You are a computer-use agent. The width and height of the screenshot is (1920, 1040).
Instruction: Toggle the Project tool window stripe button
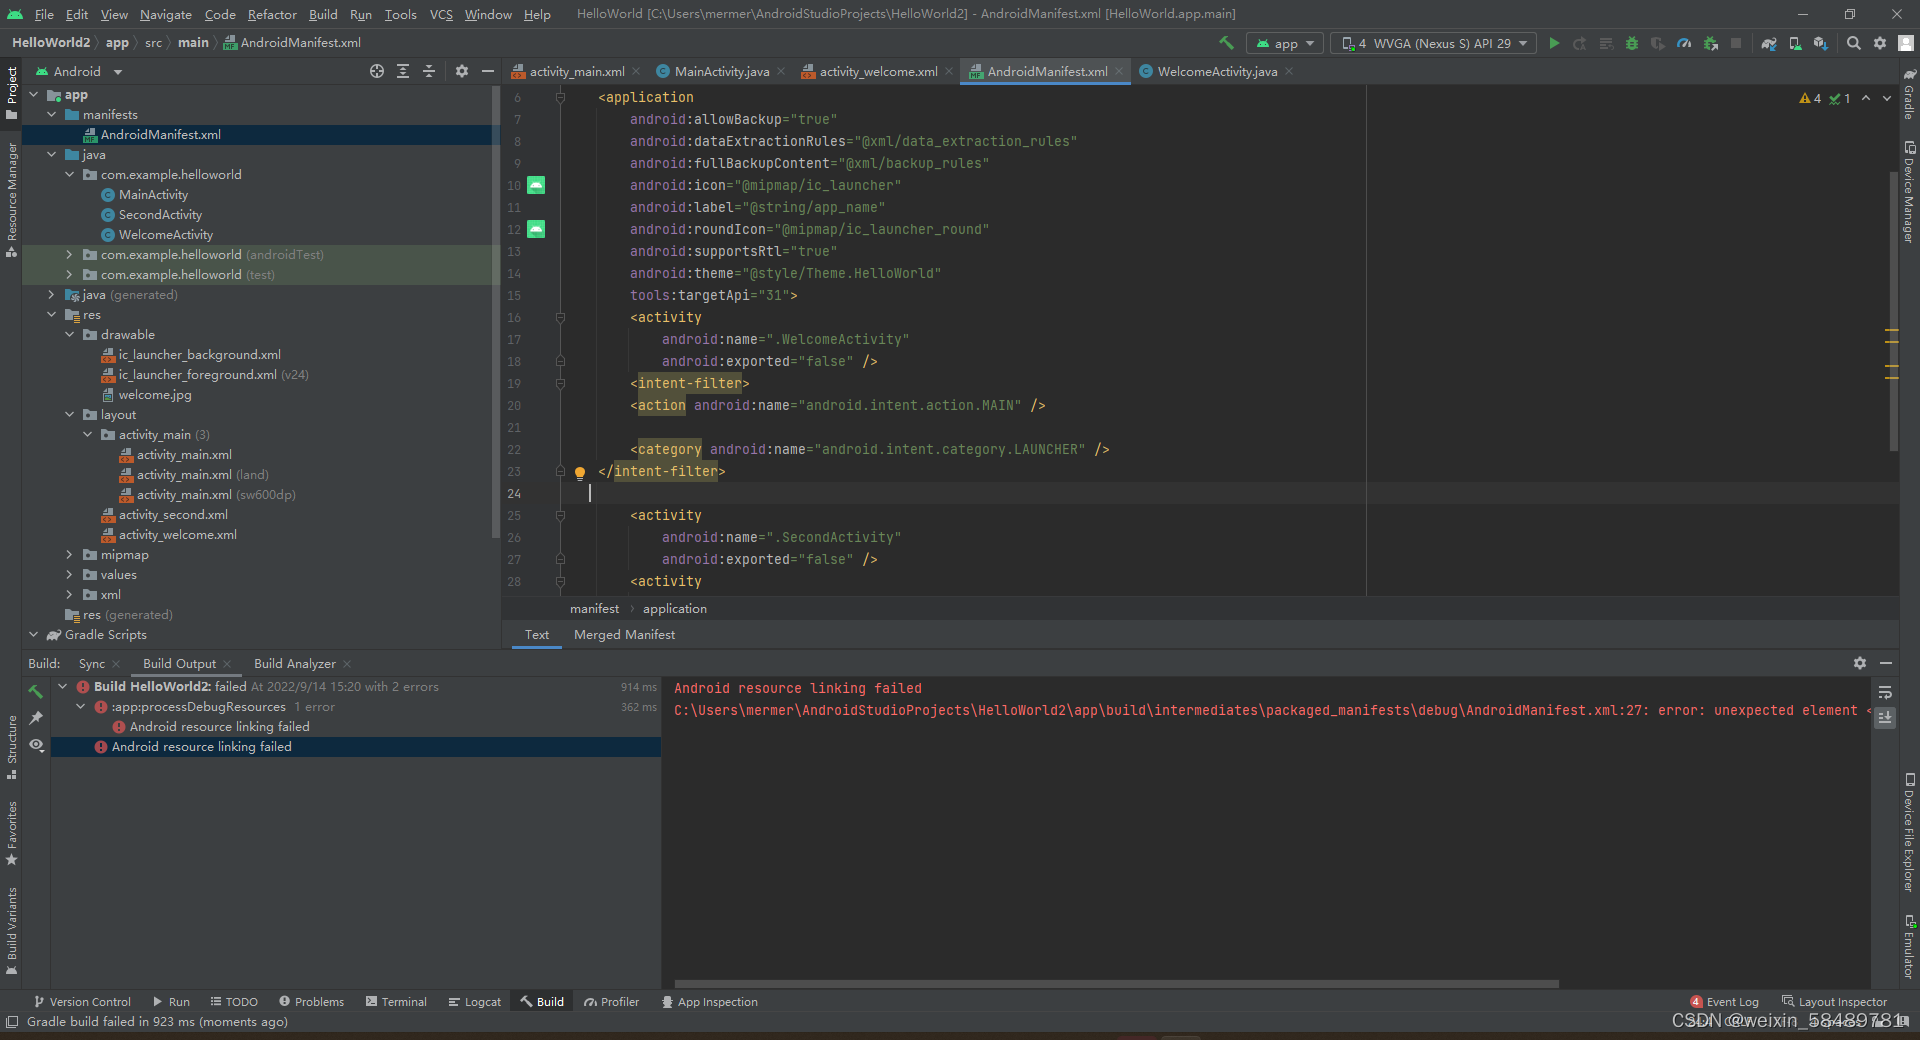[x=12, y=92]
